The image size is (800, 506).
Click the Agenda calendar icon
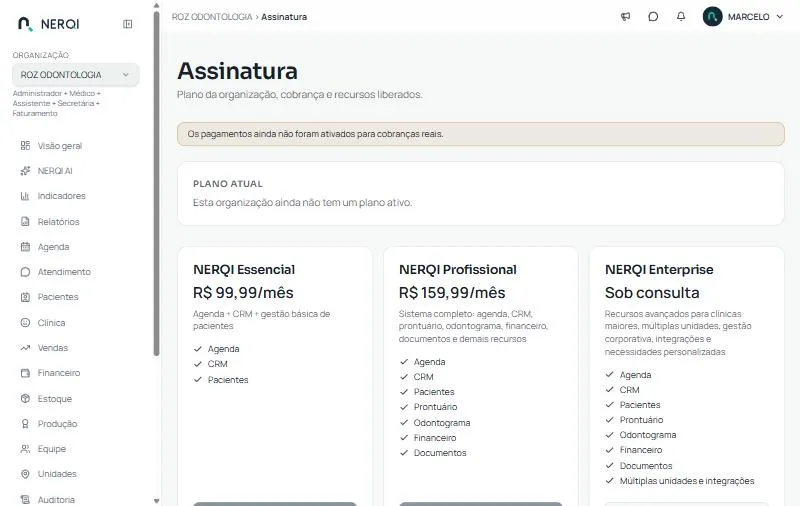click(25, 247)
